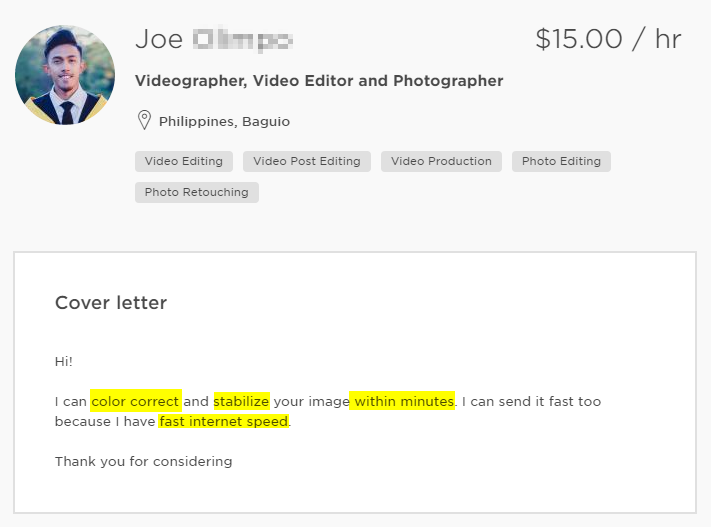Click the name "Joe" in the header
Viewport: 711px width, 527px height.
click(x=159, y=40)
